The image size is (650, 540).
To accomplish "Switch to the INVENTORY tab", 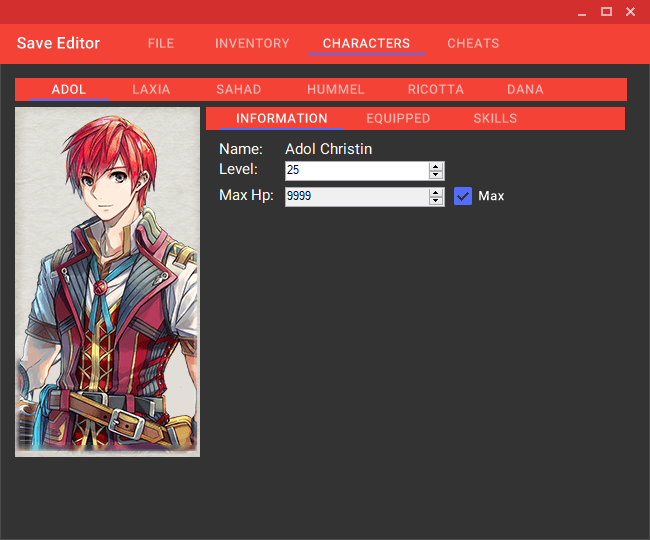I will [x=252, y=44].
